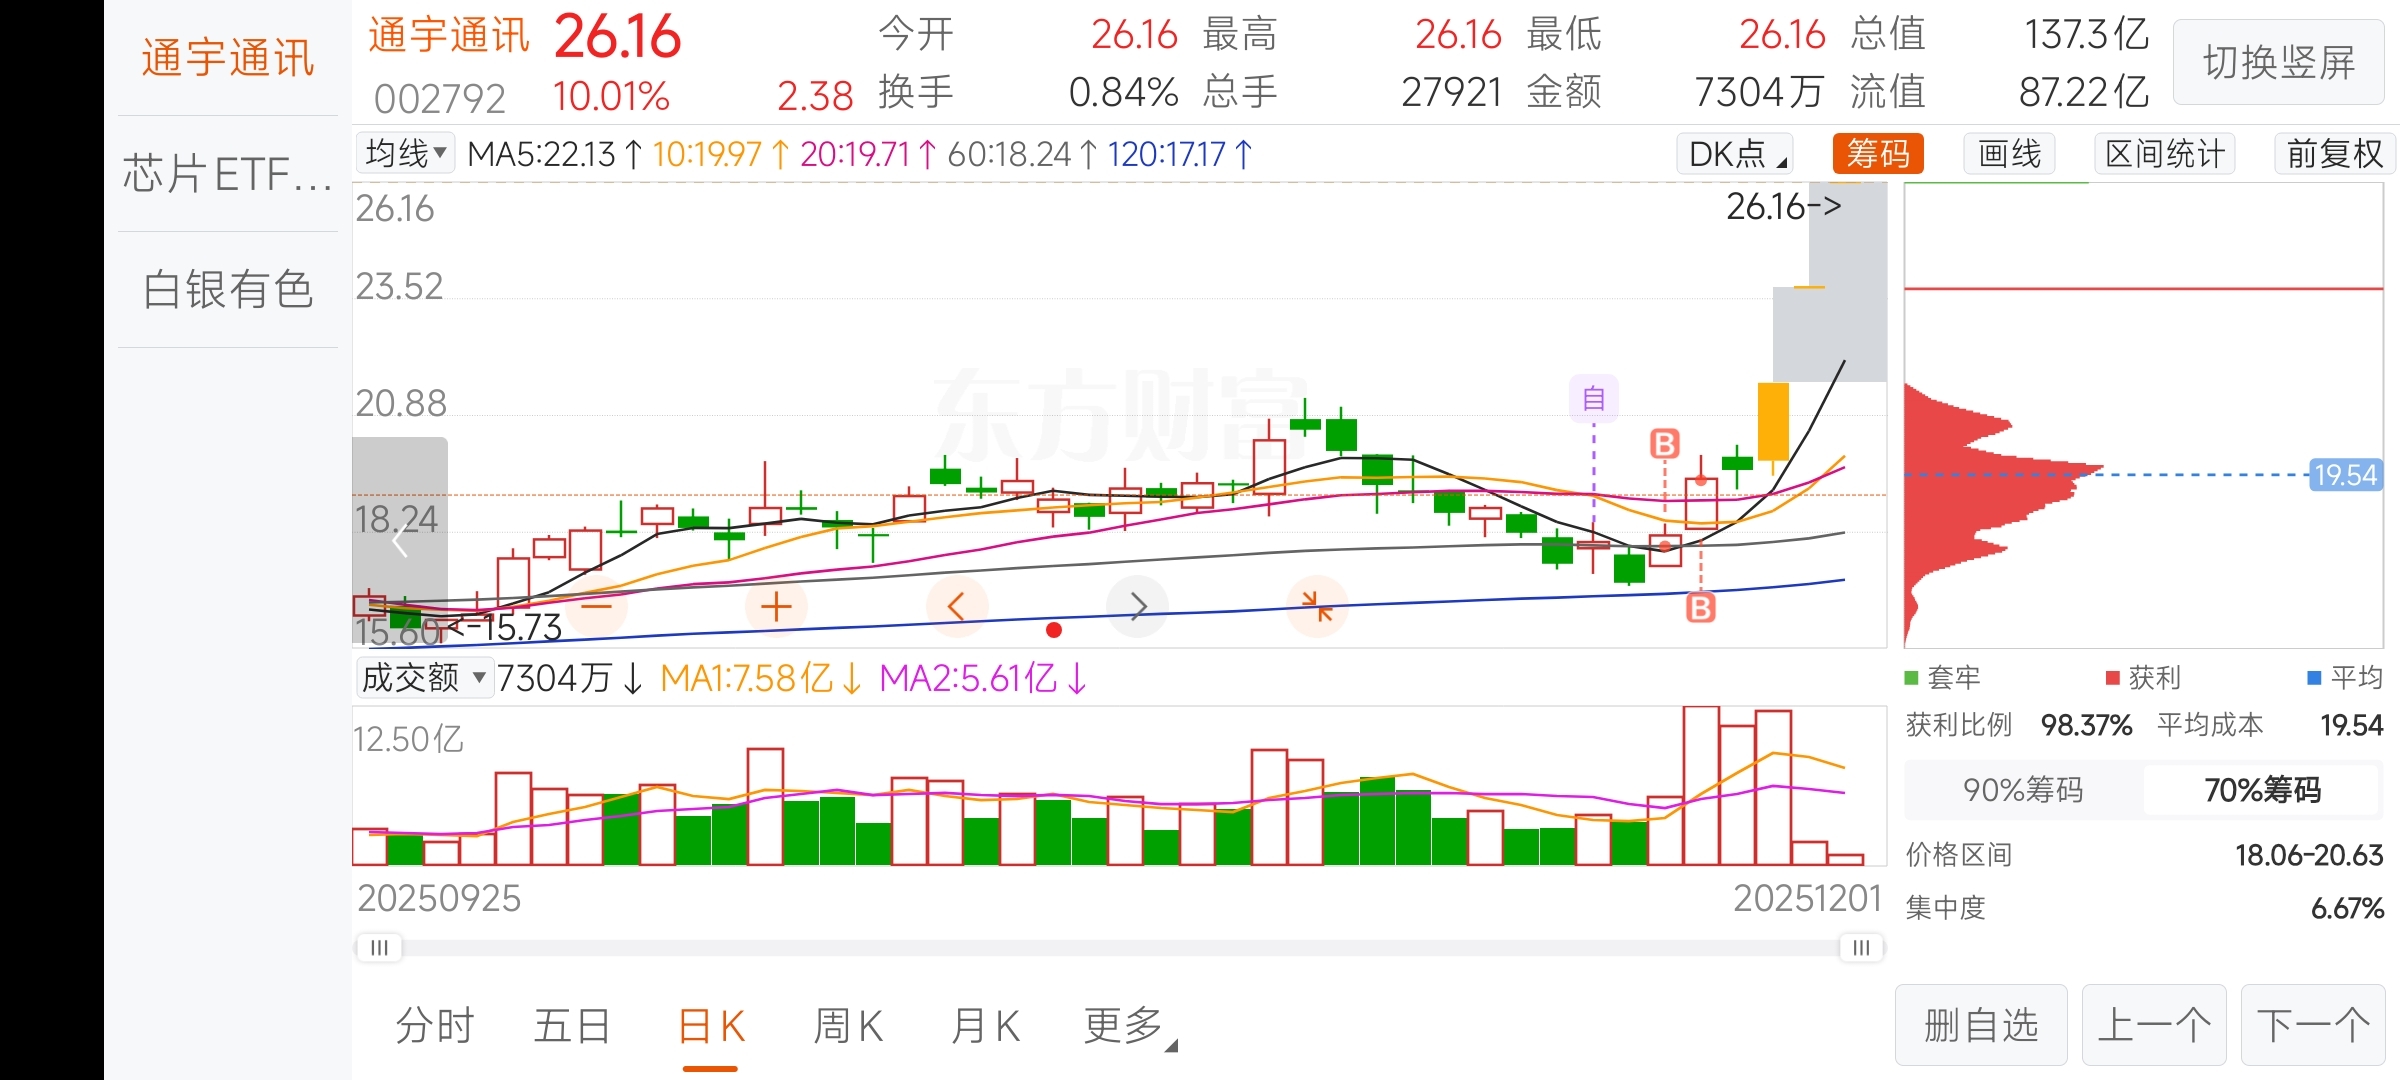
Task: Click the collapse arrows chart icon
Action: coord(1317,607)
